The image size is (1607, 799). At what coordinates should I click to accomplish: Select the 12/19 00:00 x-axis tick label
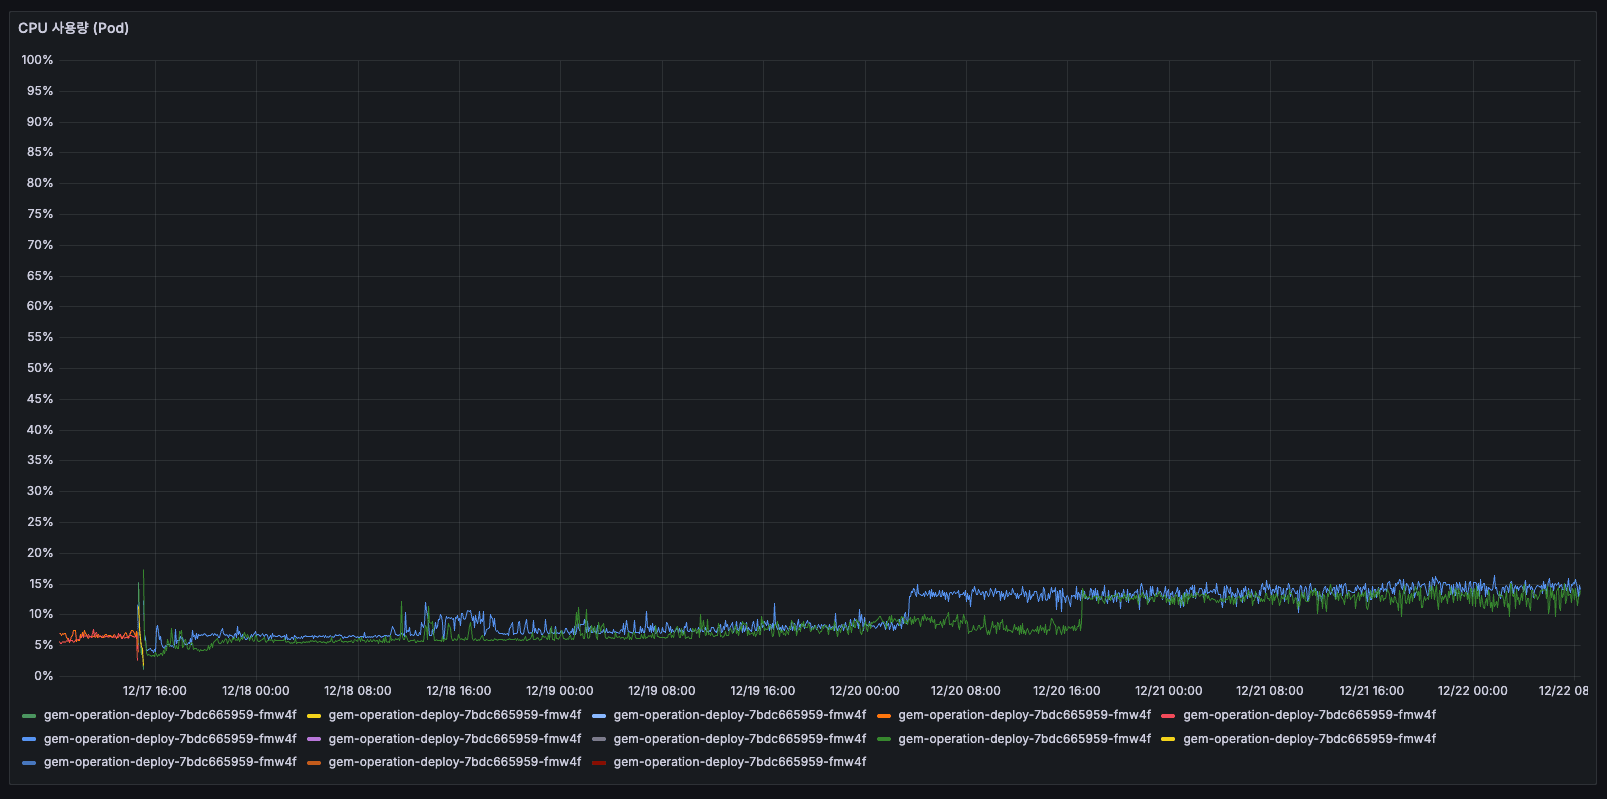(559, 691)
